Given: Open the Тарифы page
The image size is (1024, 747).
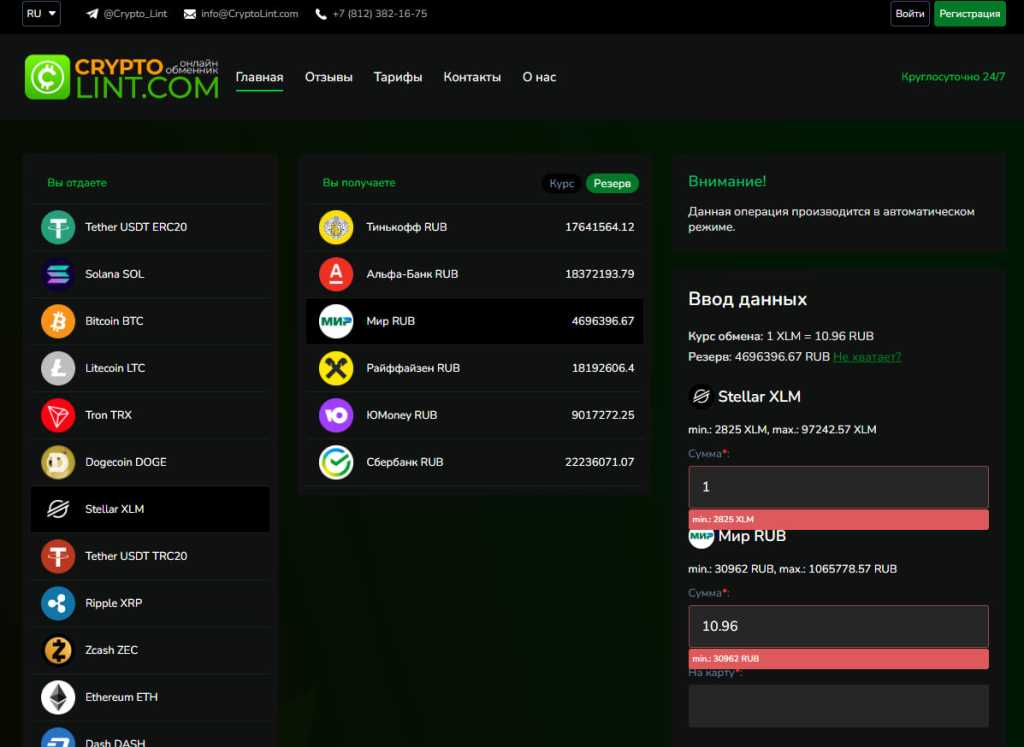Looking at the screenshot, I should tap(398, 77).
